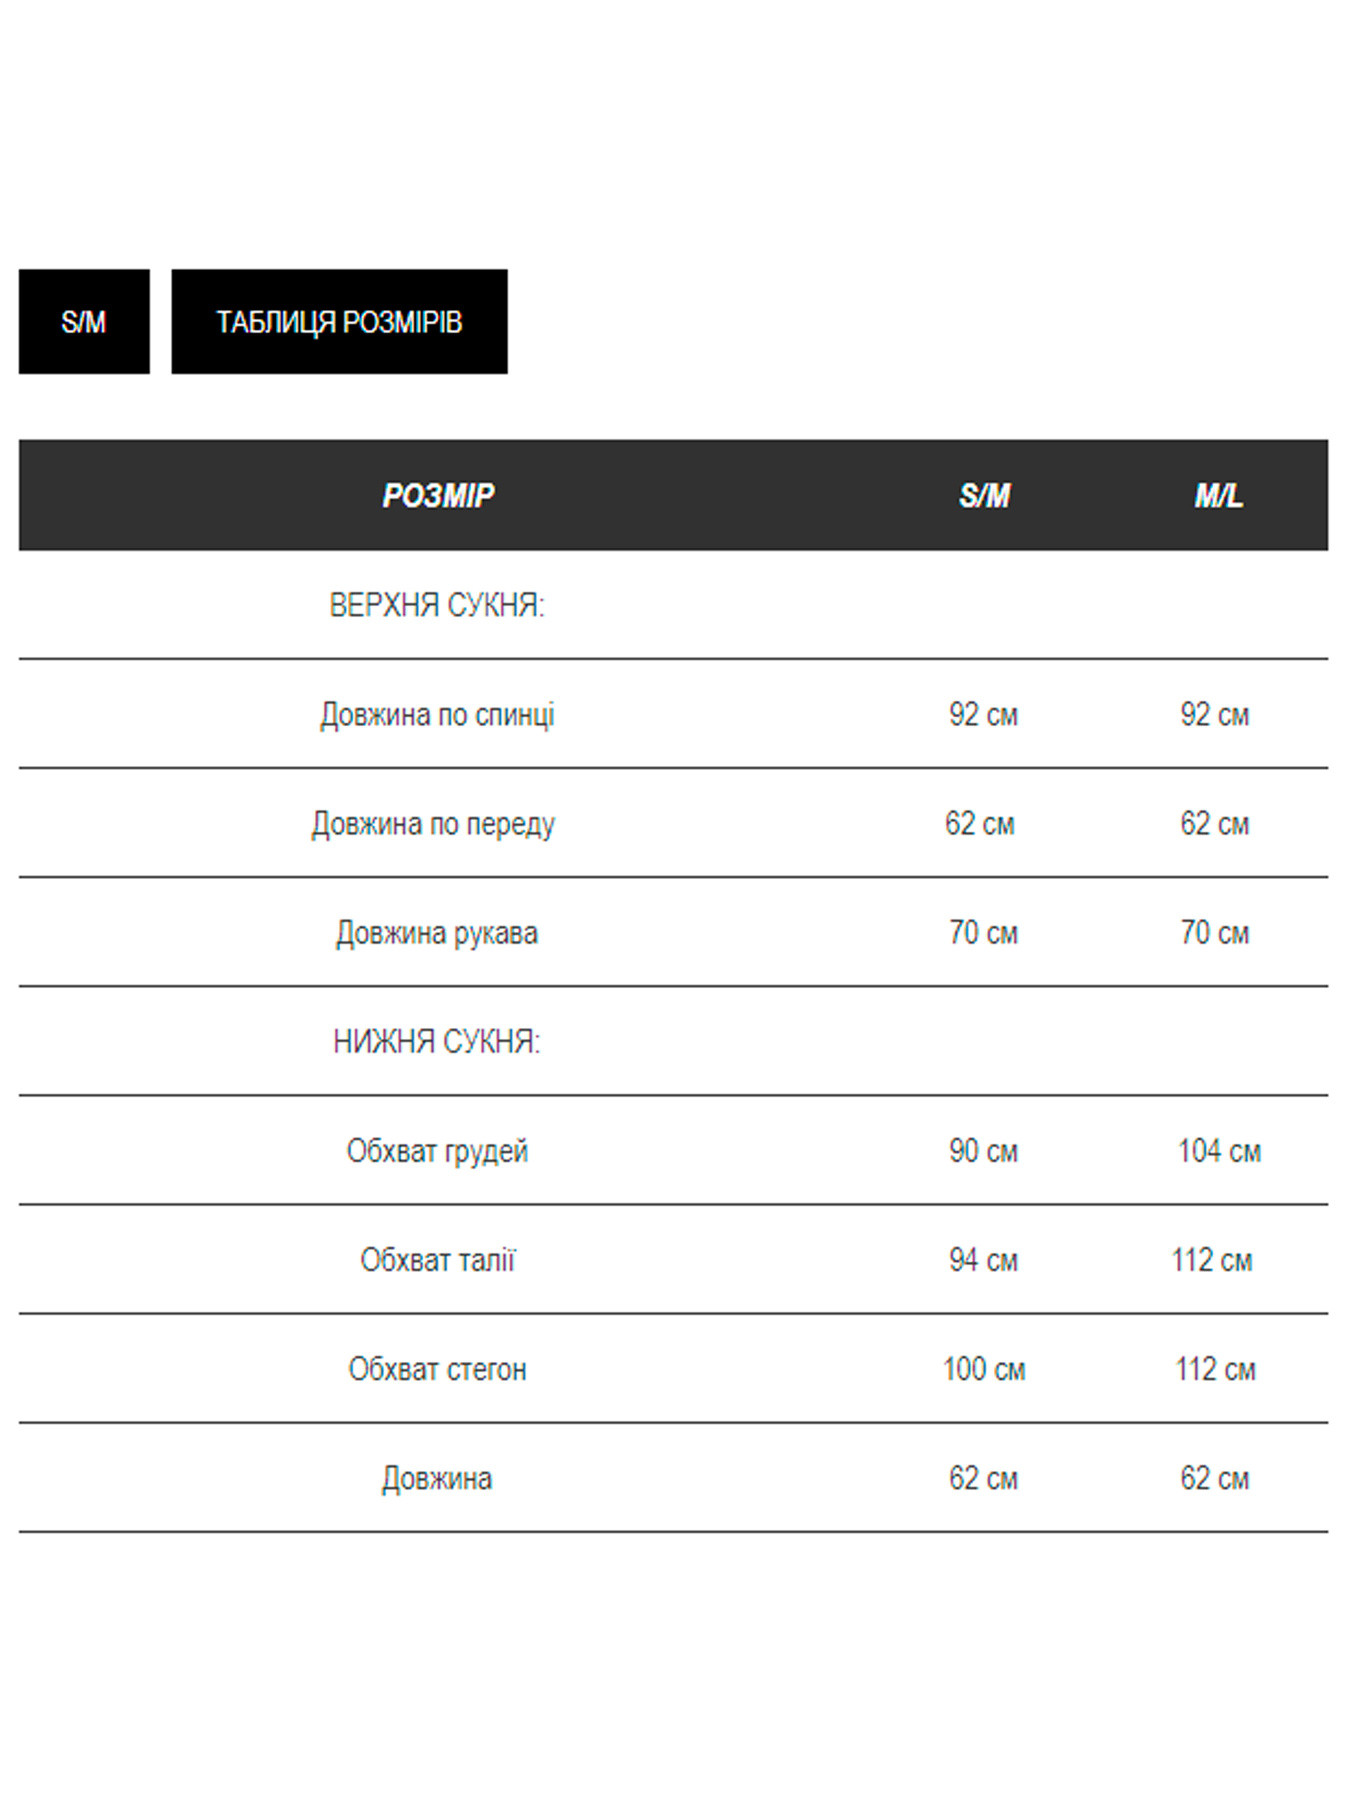Click the Довжина по спинці row label
The height and width of the screenshot is (1800, 1350).
tap(437, 715)
